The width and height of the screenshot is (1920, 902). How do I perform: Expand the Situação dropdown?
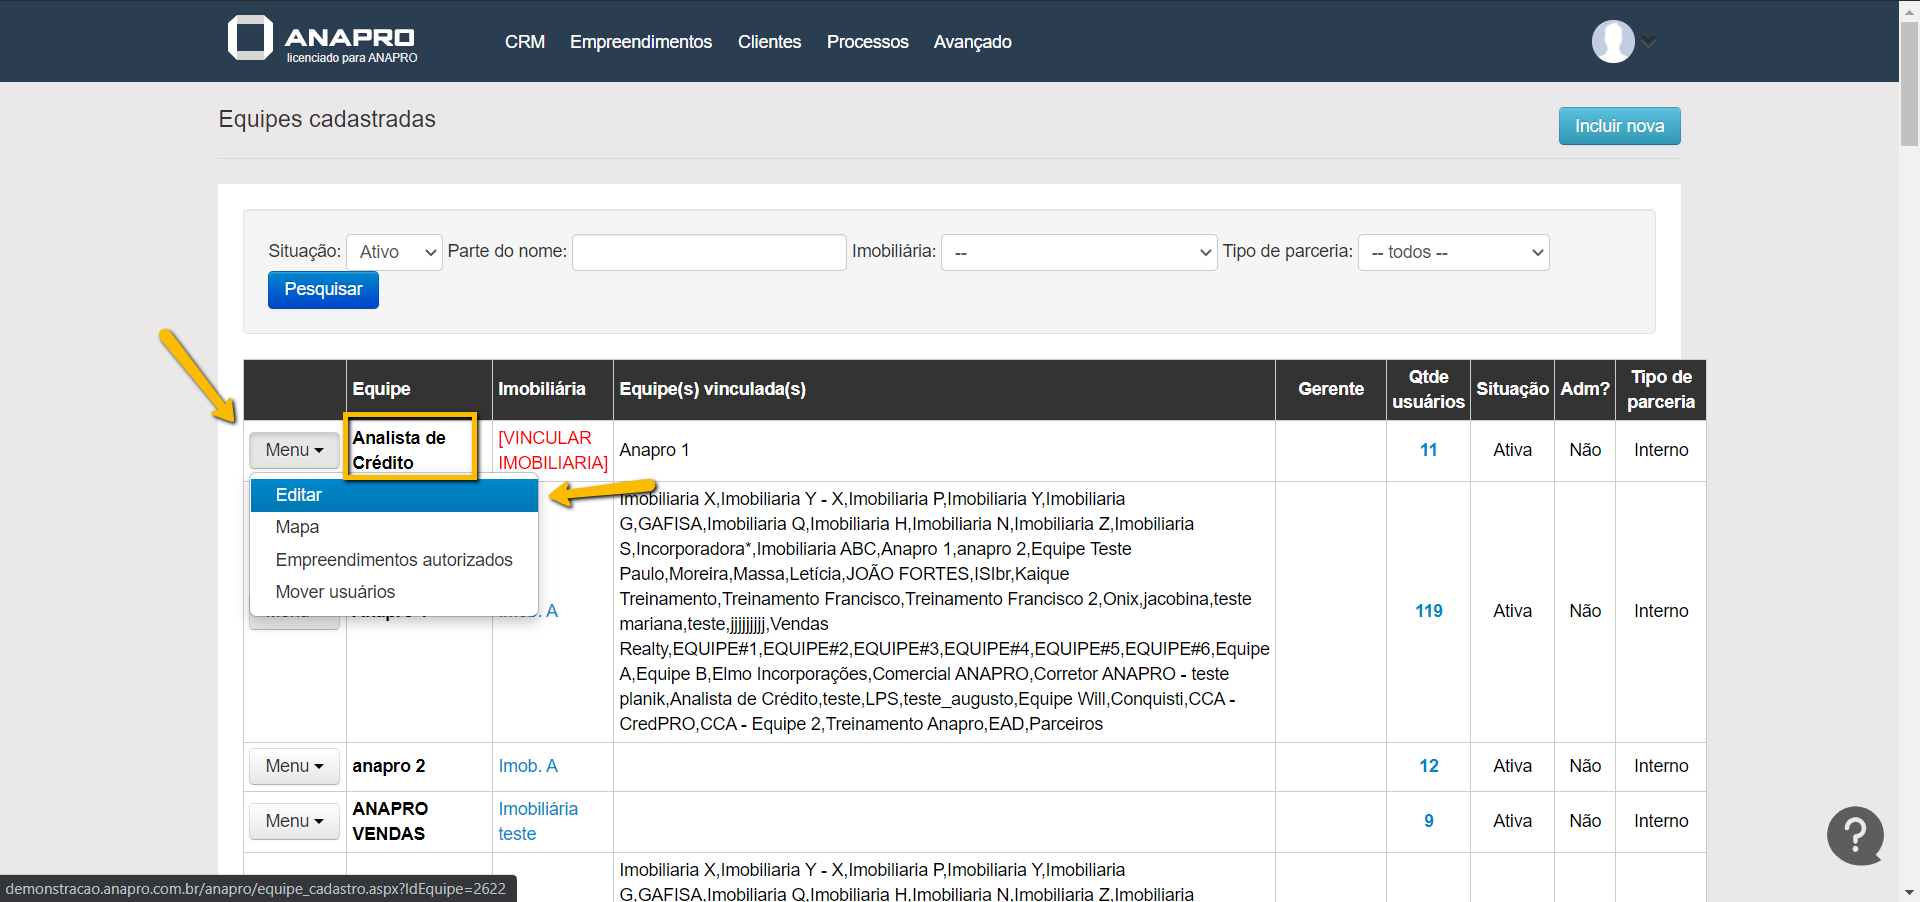[x=395, y=252]
